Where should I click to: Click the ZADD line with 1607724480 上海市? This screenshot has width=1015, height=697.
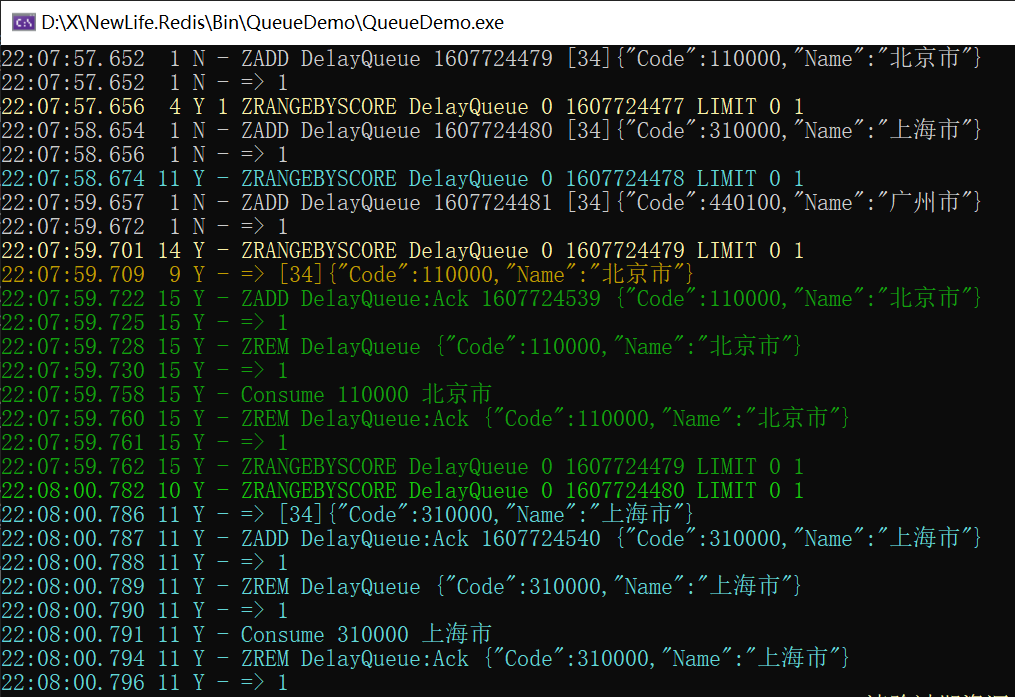(491, 131)
